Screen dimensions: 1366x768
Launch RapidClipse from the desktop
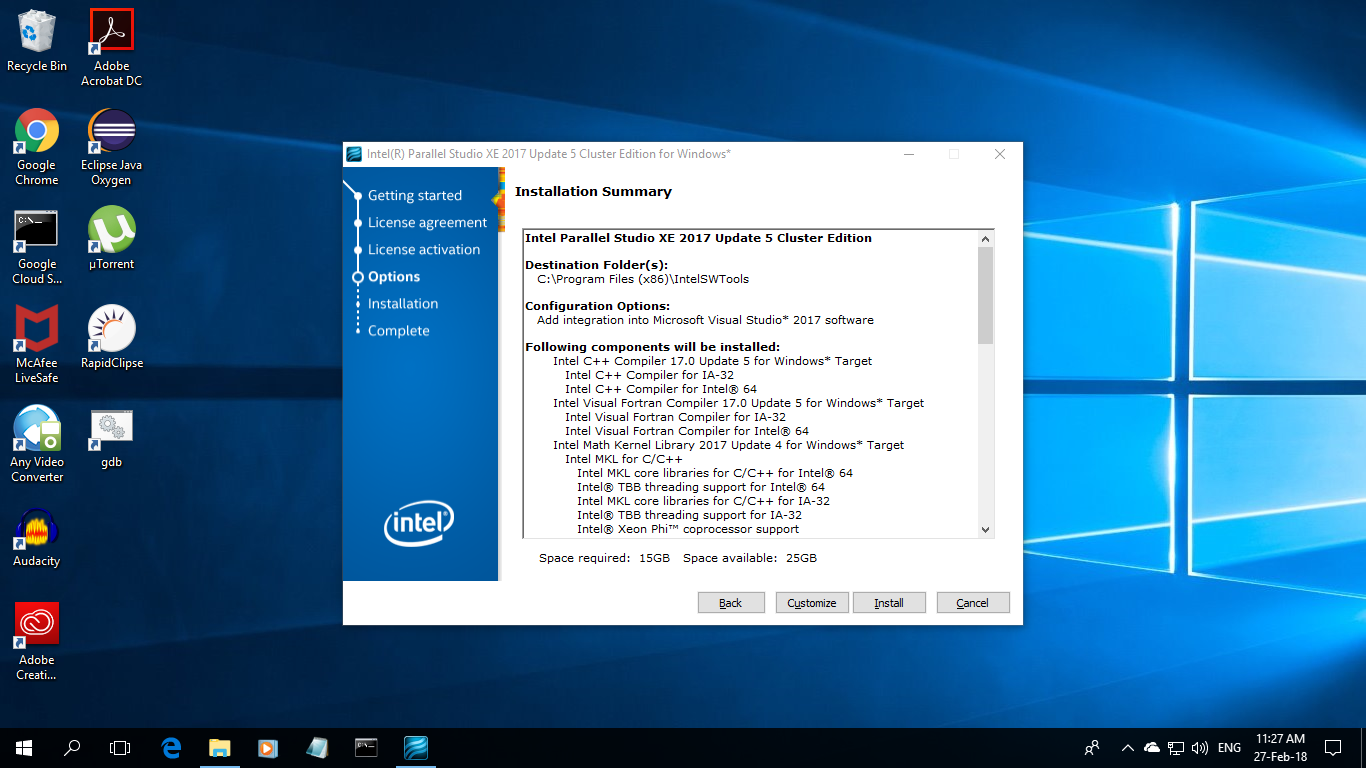tap(111, 337)
